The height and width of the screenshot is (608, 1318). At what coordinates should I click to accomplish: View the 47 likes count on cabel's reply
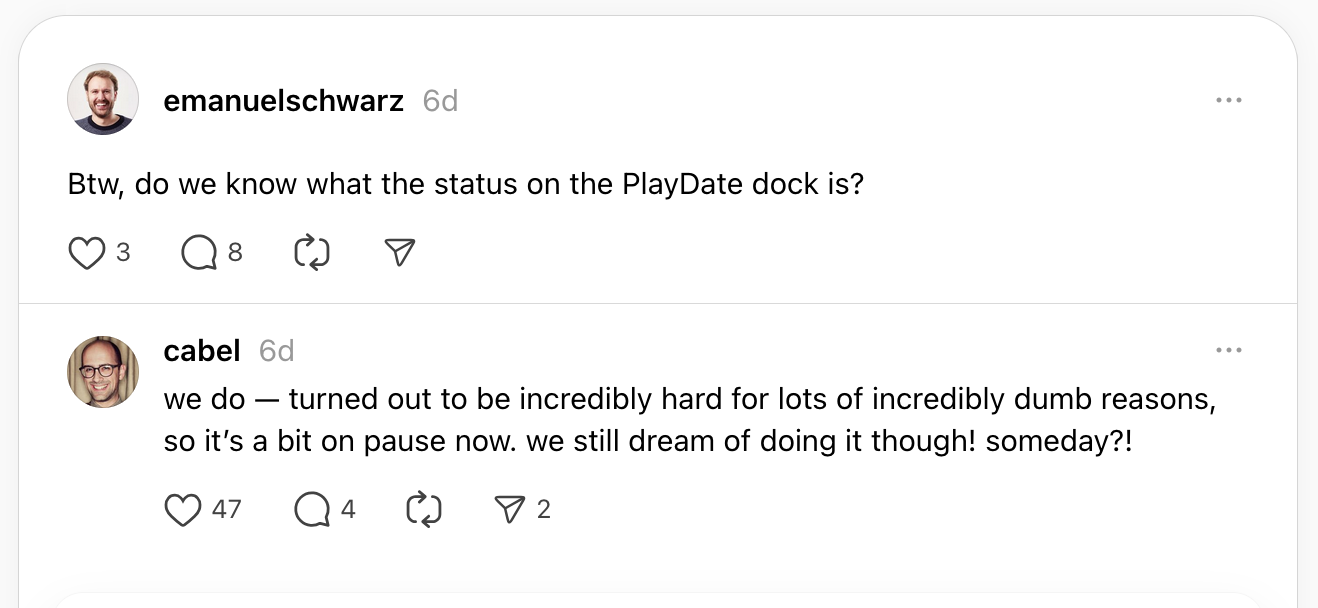[x=227, y=510]
